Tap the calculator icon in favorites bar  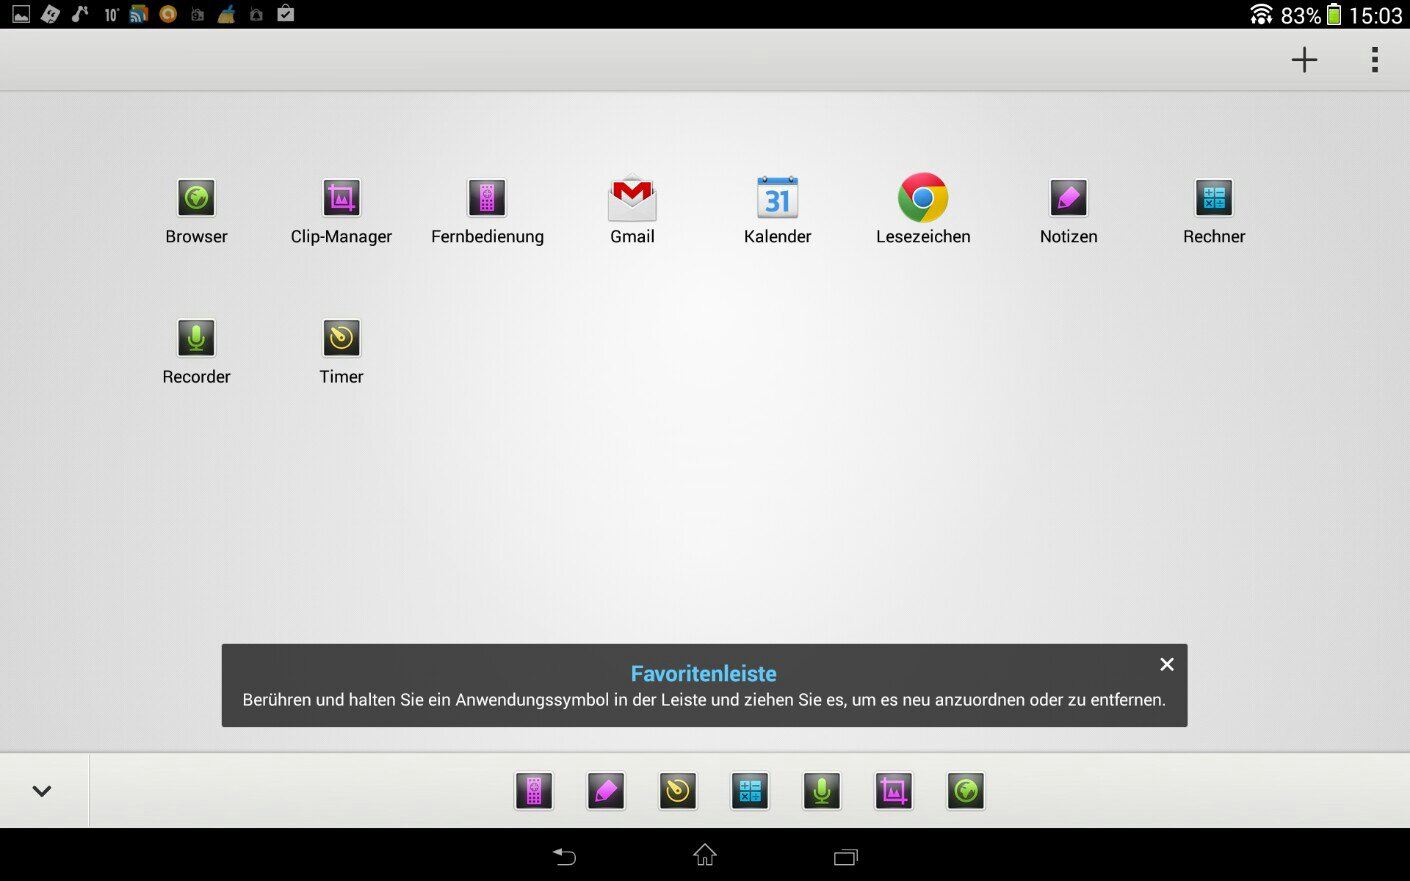point(750,791)
